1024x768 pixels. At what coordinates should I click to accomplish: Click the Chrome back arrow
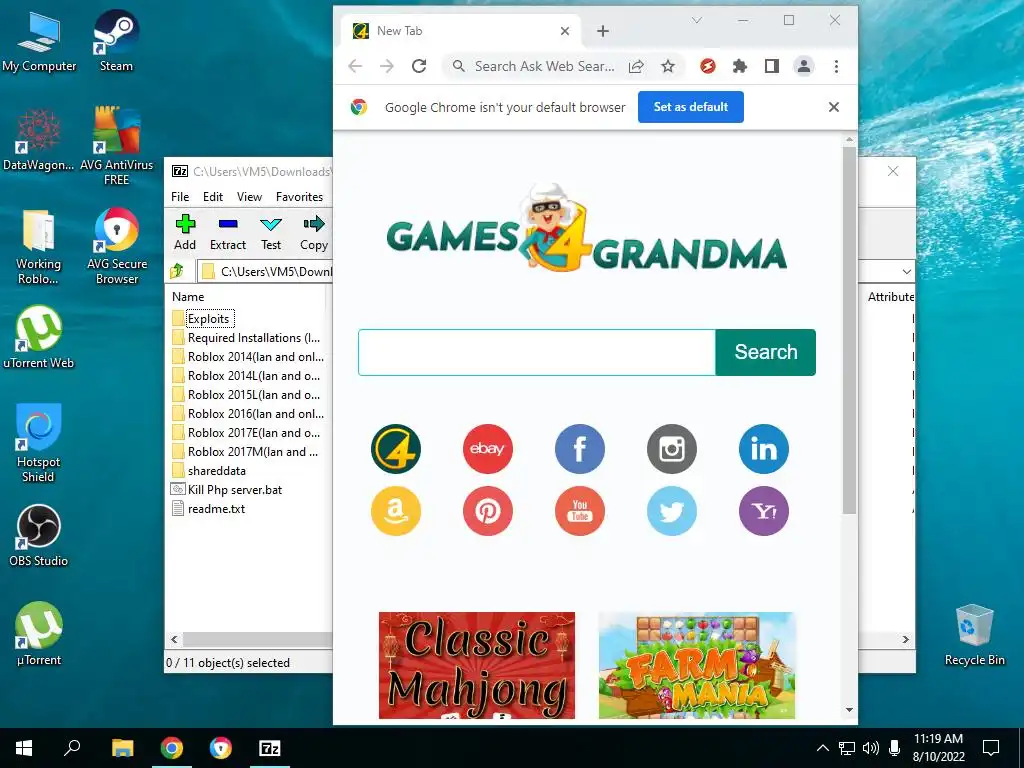[355, 66]
